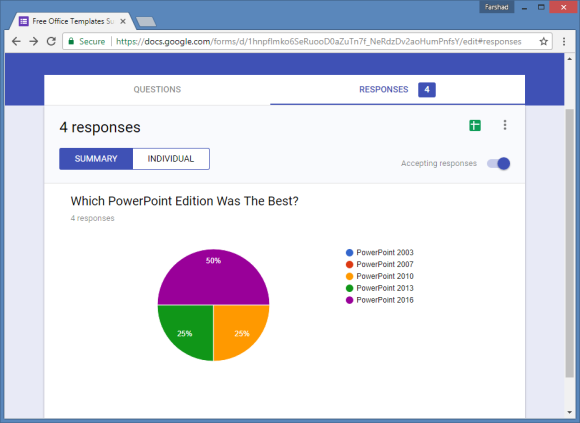
Task: Bookmark page with the star icon
Action: 543,41
